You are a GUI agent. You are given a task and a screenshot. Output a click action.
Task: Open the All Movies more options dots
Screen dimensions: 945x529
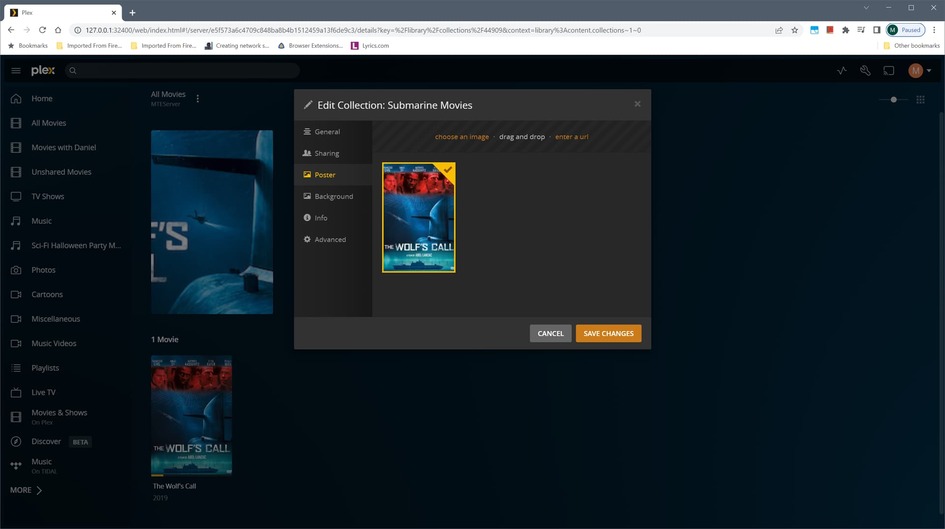coord(198,99)
